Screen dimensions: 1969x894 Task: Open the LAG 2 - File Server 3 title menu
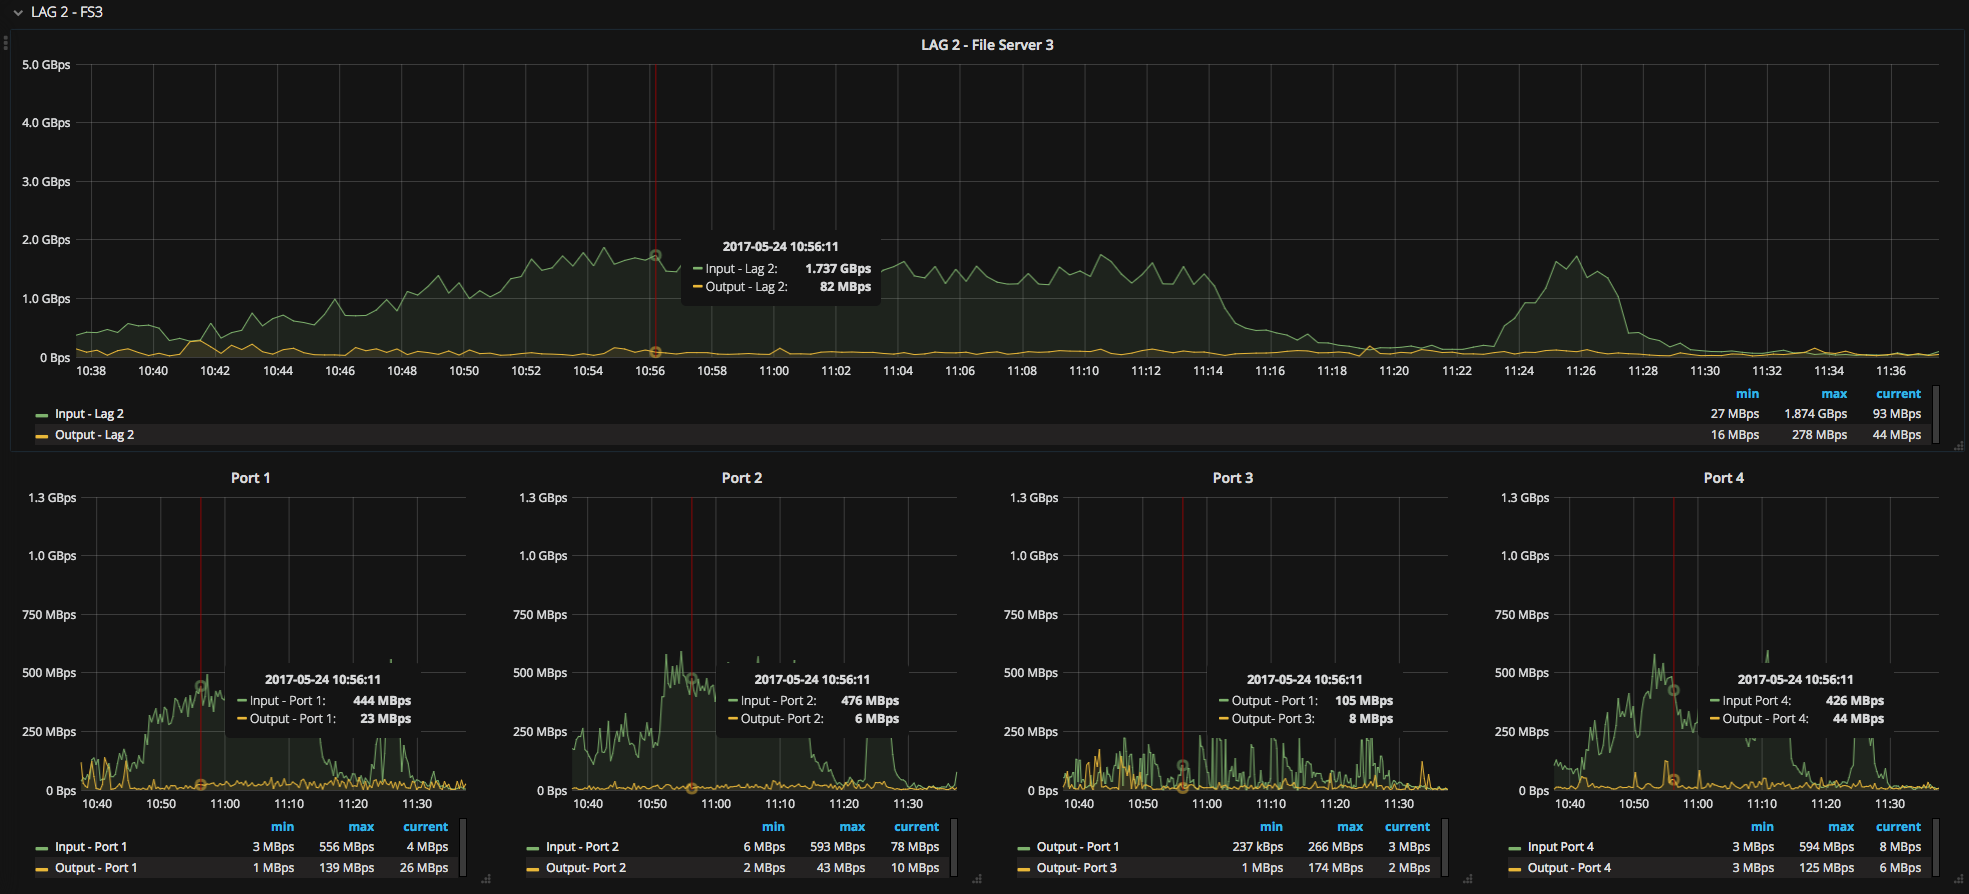(x=986, y=45)
